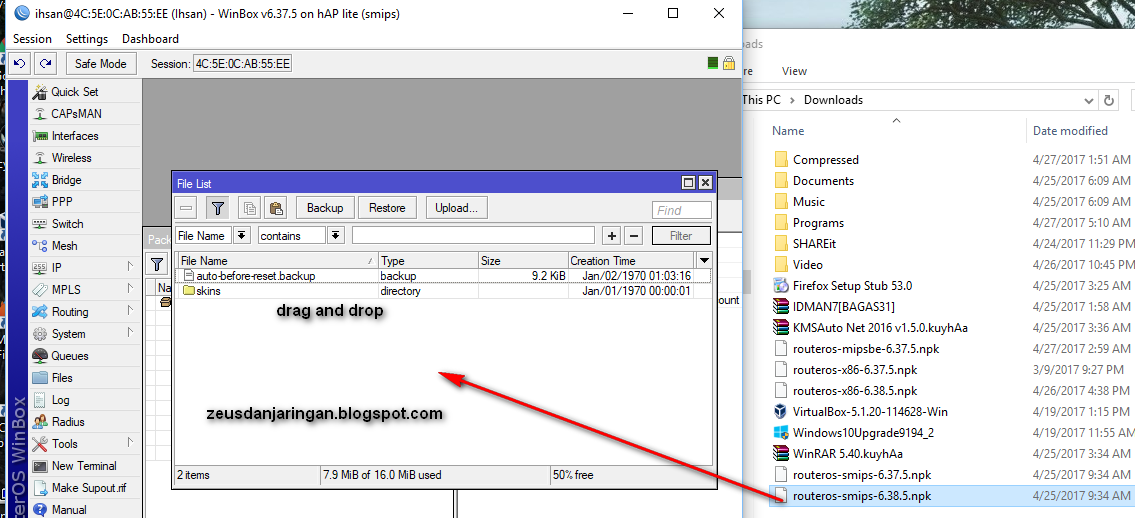1135x518 pixels.
Task: Open Quick Set in sidebar
Action: [75, 92]
